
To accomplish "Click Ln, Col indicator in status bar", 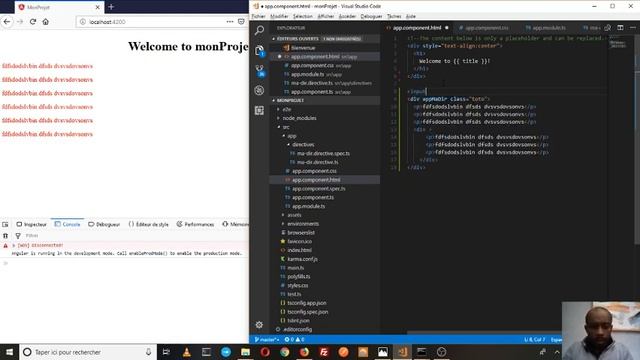I will (x=534, y=340).
